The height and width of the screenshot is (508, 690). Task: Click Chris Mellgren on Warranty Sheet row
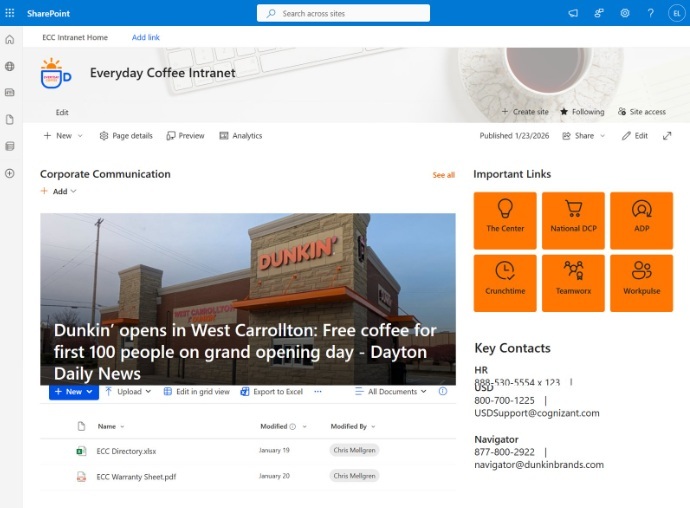354,476
